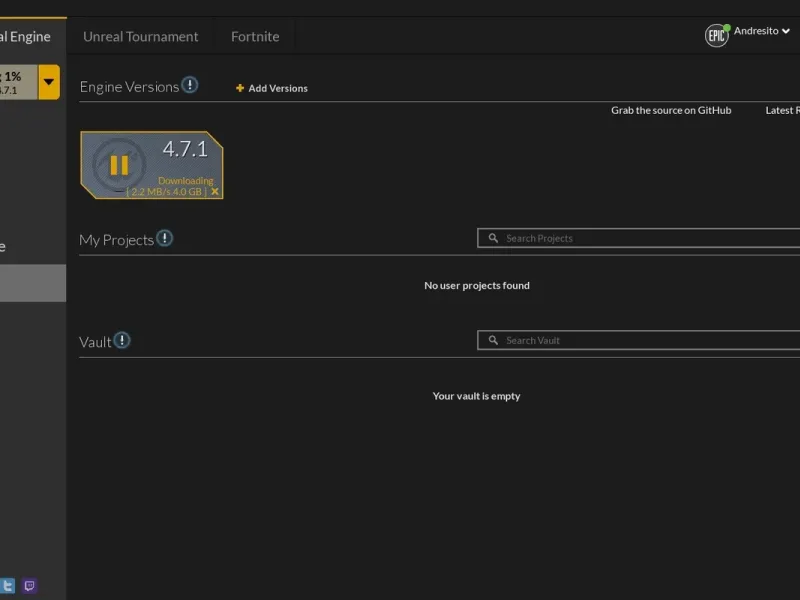Switch to the Fortnite tab
The image size is (800, 600).
255,37
